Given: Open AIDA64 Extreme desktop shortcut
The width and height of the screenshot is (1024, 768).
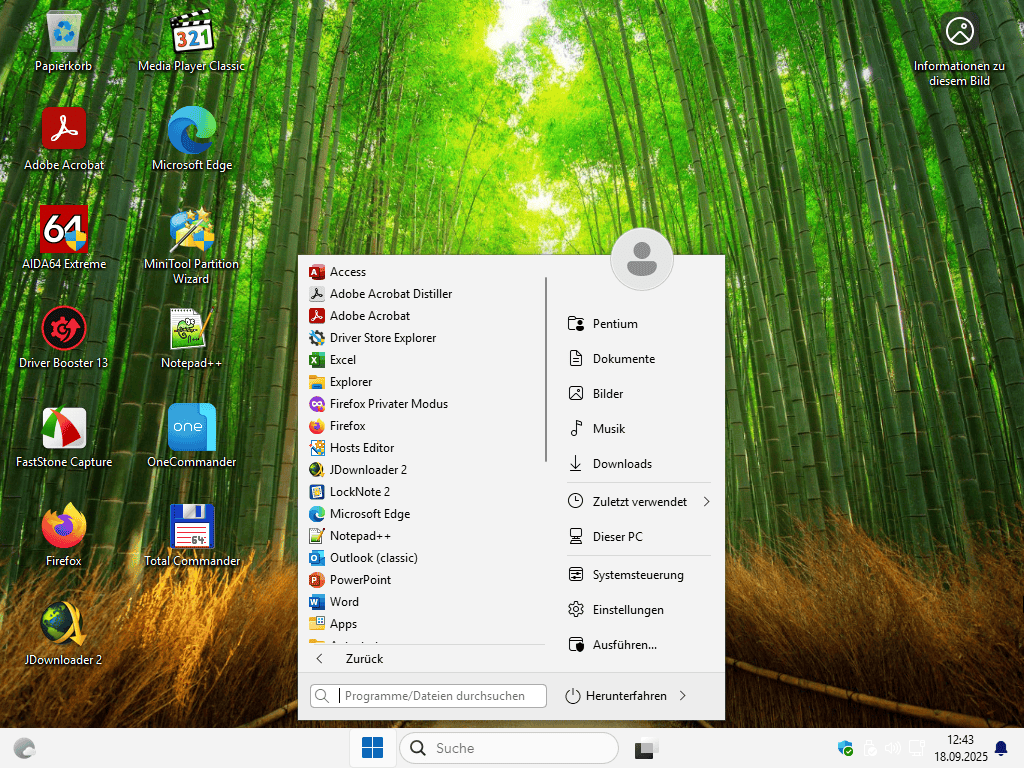Looking at the screenshot, I should click(64, 231).
